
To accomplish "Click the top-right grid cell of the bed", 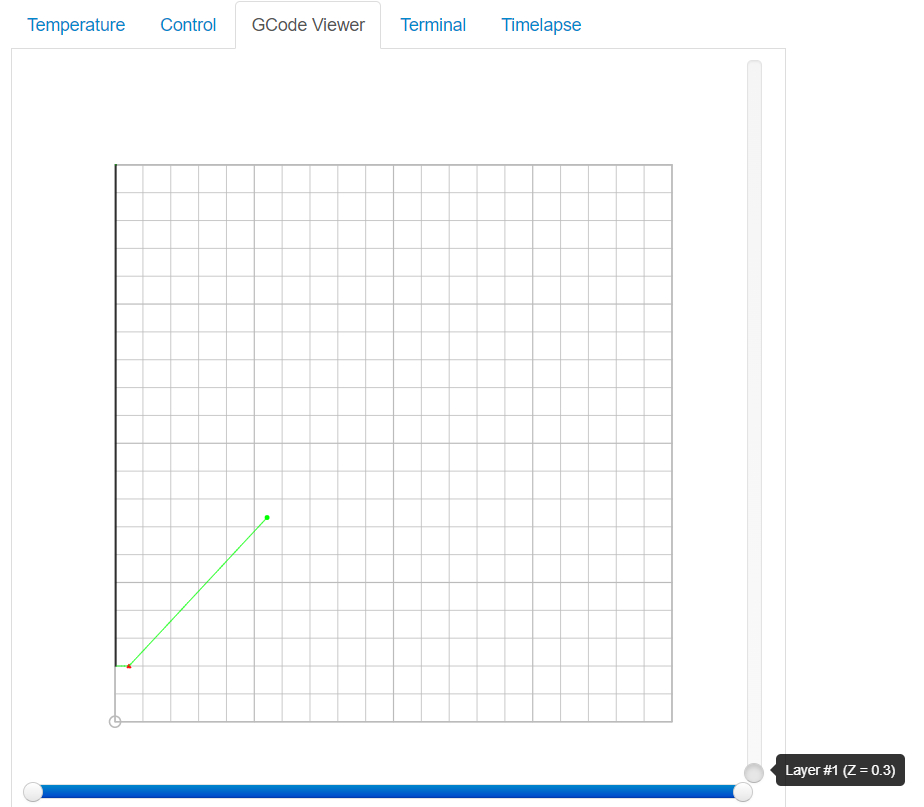I will pyautogui.click(x=657, y=177).
